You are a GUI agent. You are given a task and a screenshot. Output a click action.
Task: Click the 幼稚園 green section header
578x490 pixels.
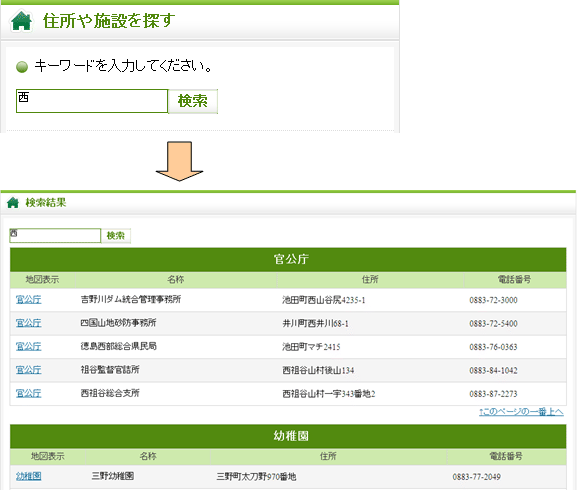pyautogui.click(x=288, y=436)
